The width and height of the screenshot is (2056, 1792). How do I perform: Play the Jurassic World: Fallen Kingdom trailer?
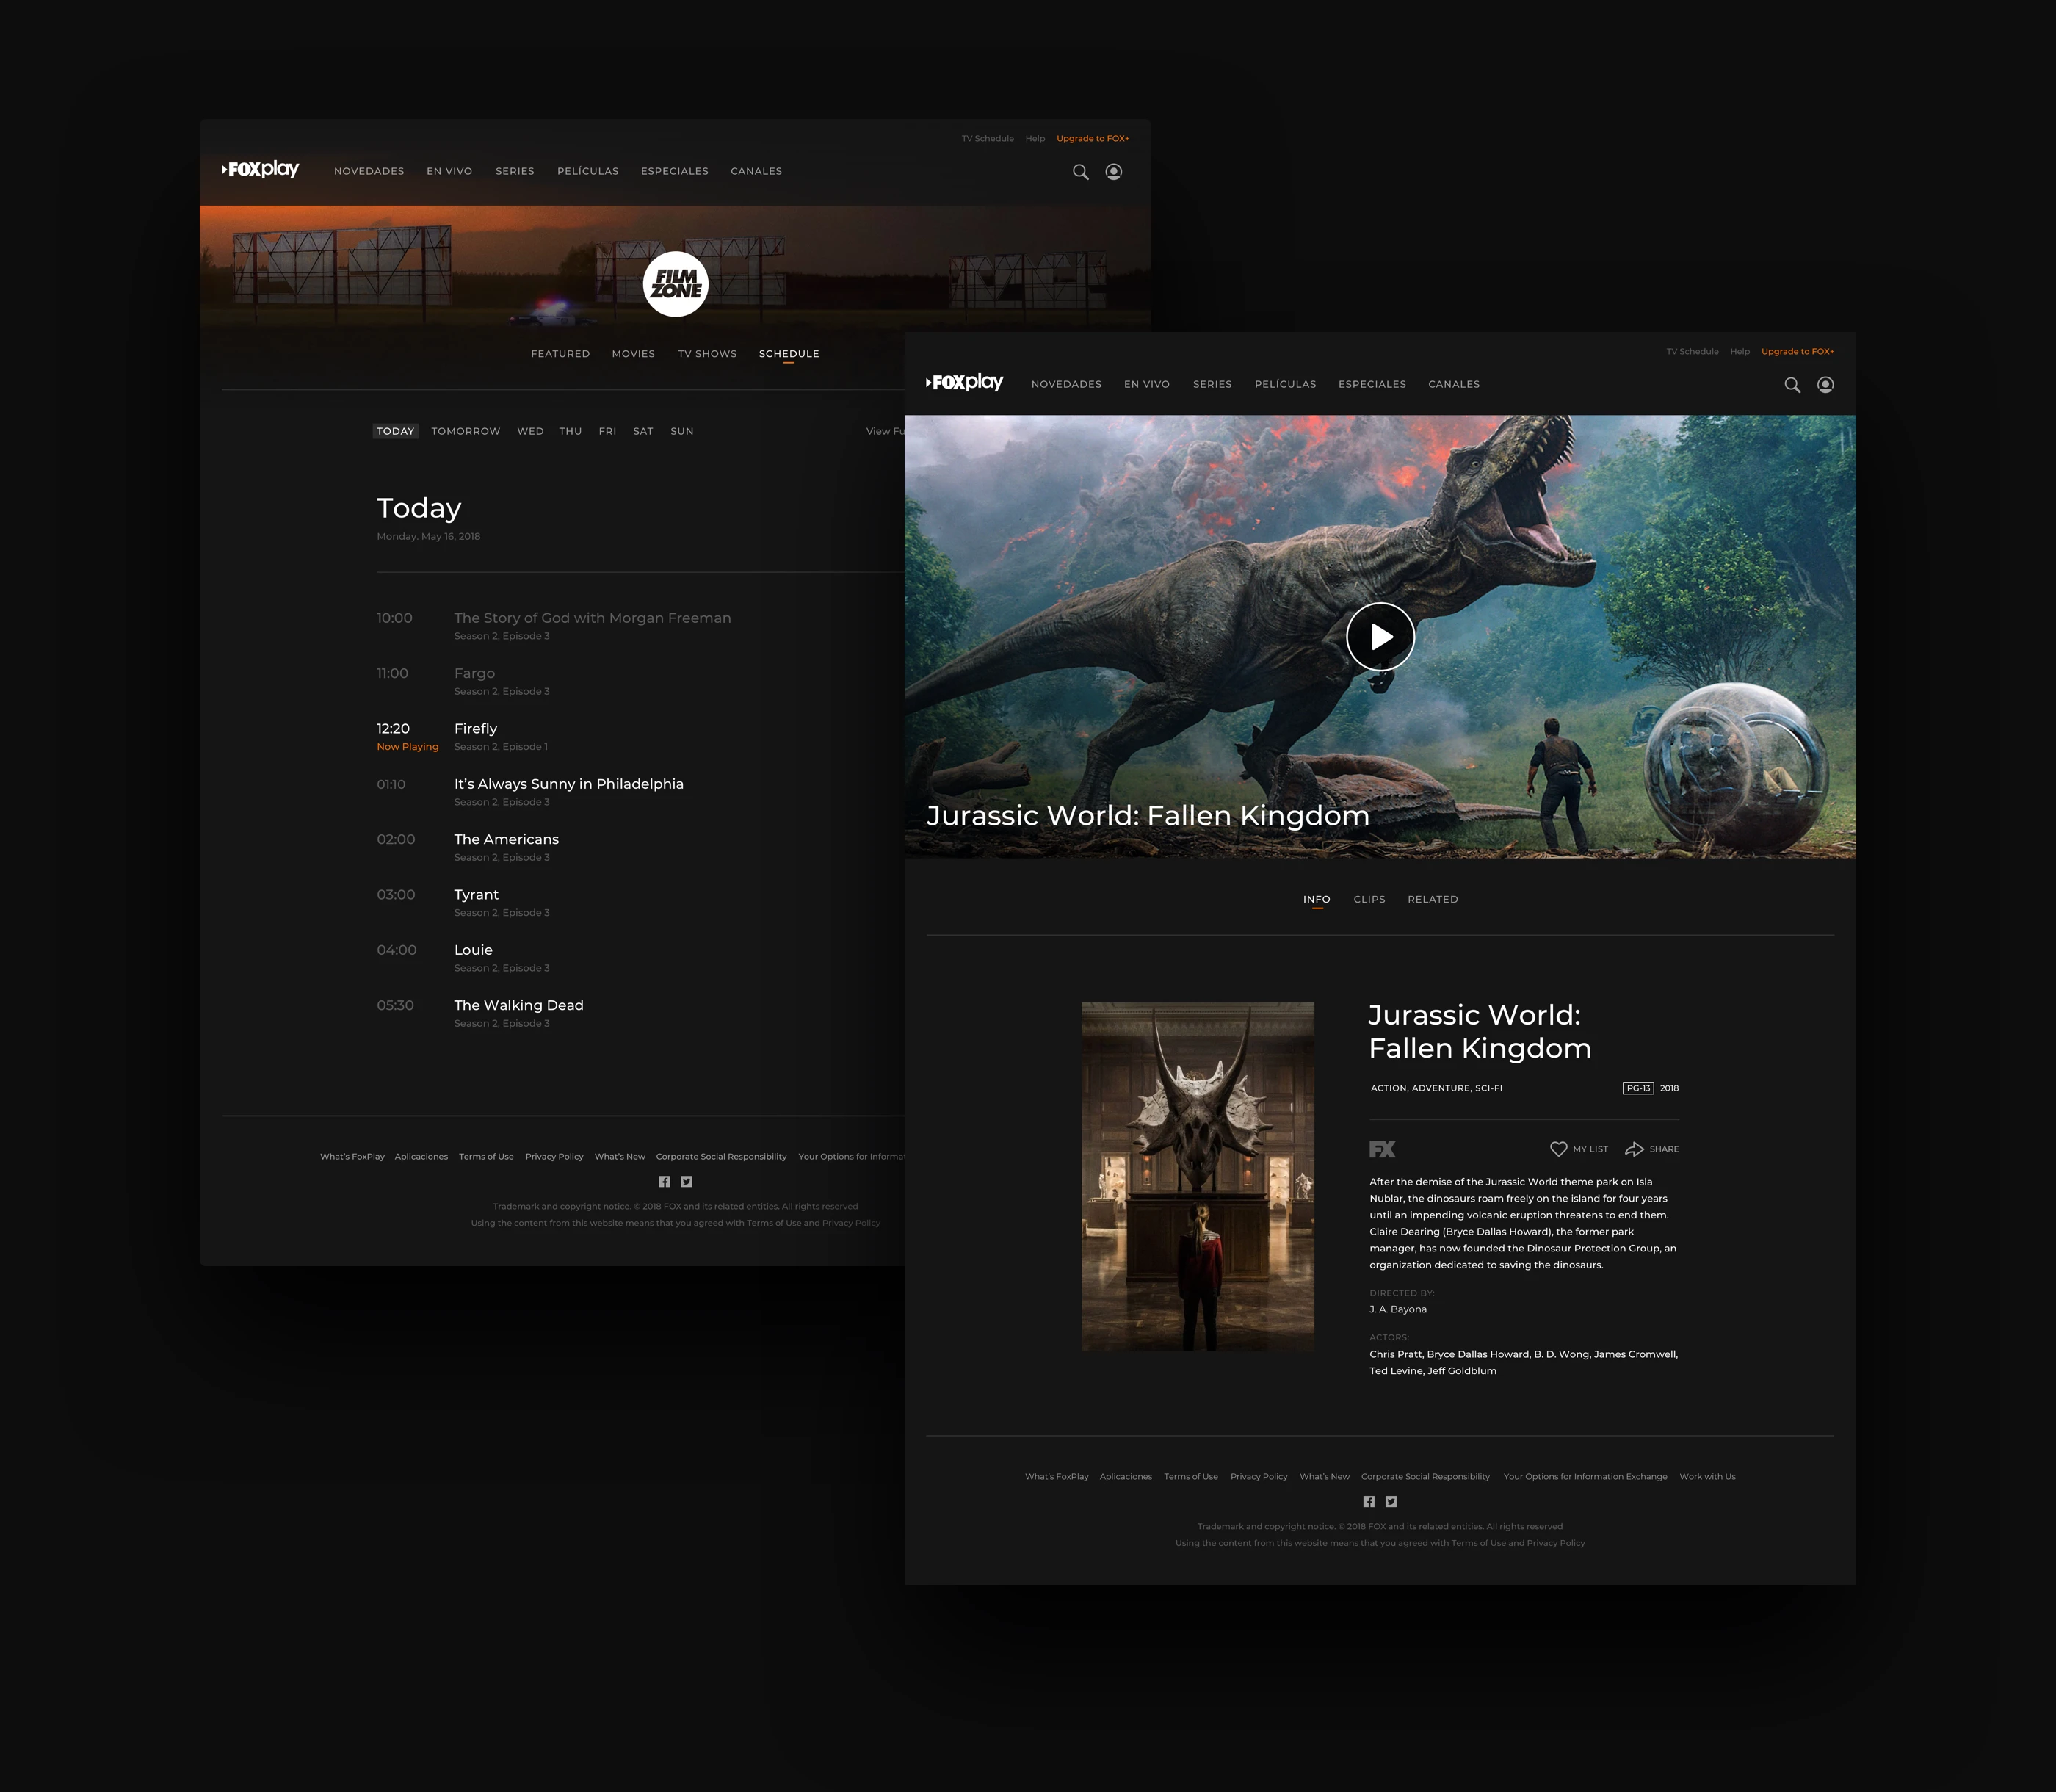click(1380, 636)
